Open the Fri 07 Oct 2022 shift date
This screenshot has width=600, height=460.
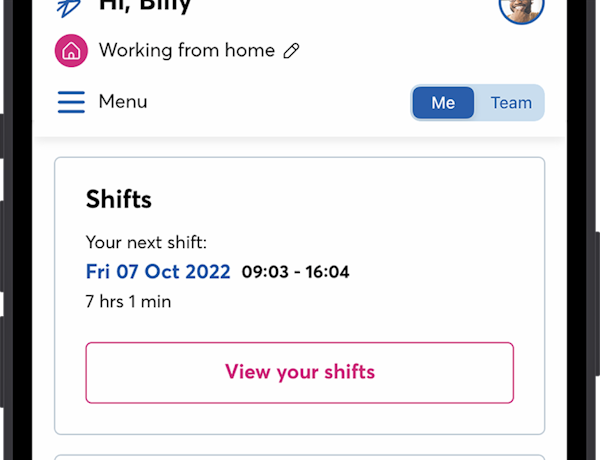click(158, 271)
